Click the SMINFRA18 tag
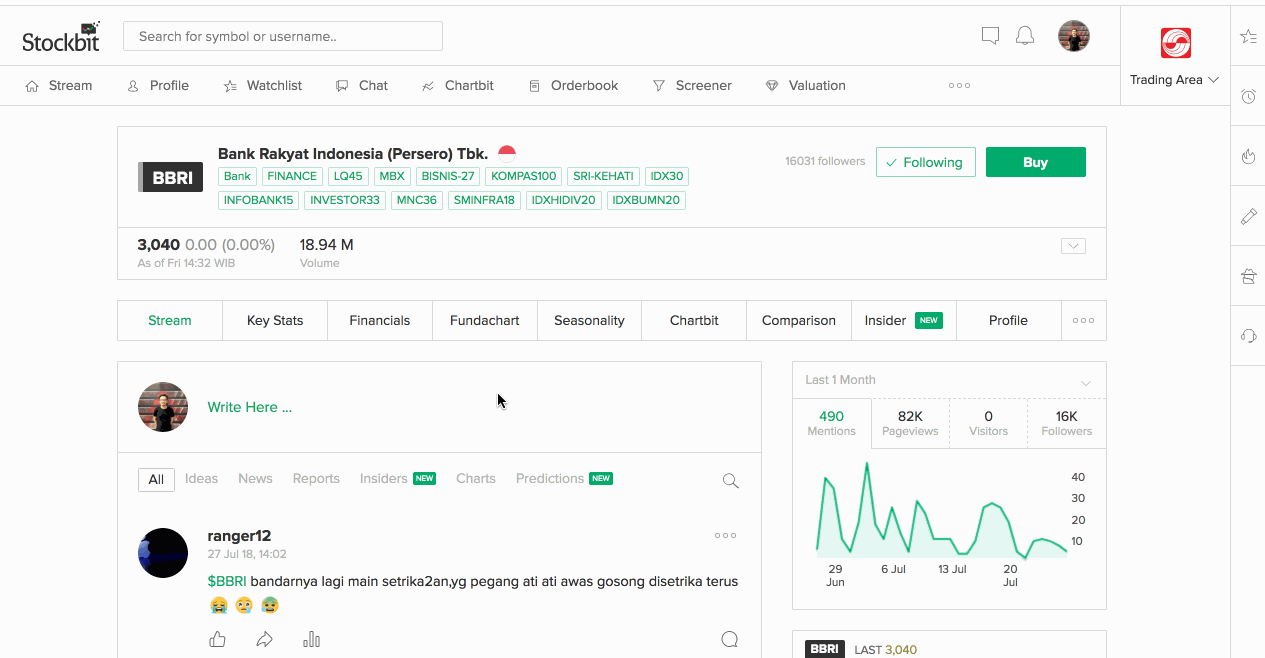1265x658 pixels. (x=484, y=200)
